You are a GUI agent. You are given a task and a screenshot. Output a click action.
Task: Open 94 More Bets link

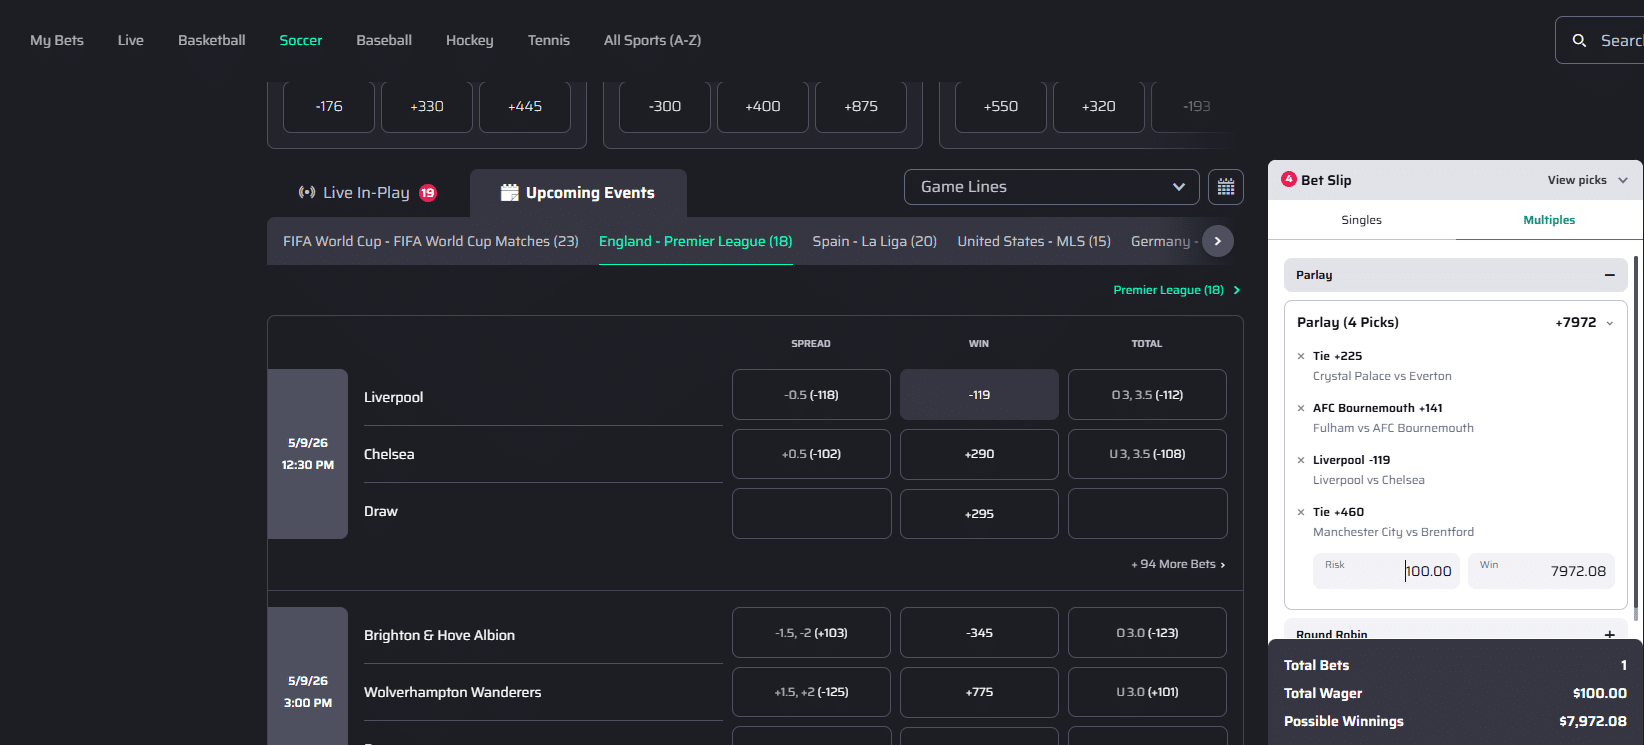click(x=1178, y=564)
